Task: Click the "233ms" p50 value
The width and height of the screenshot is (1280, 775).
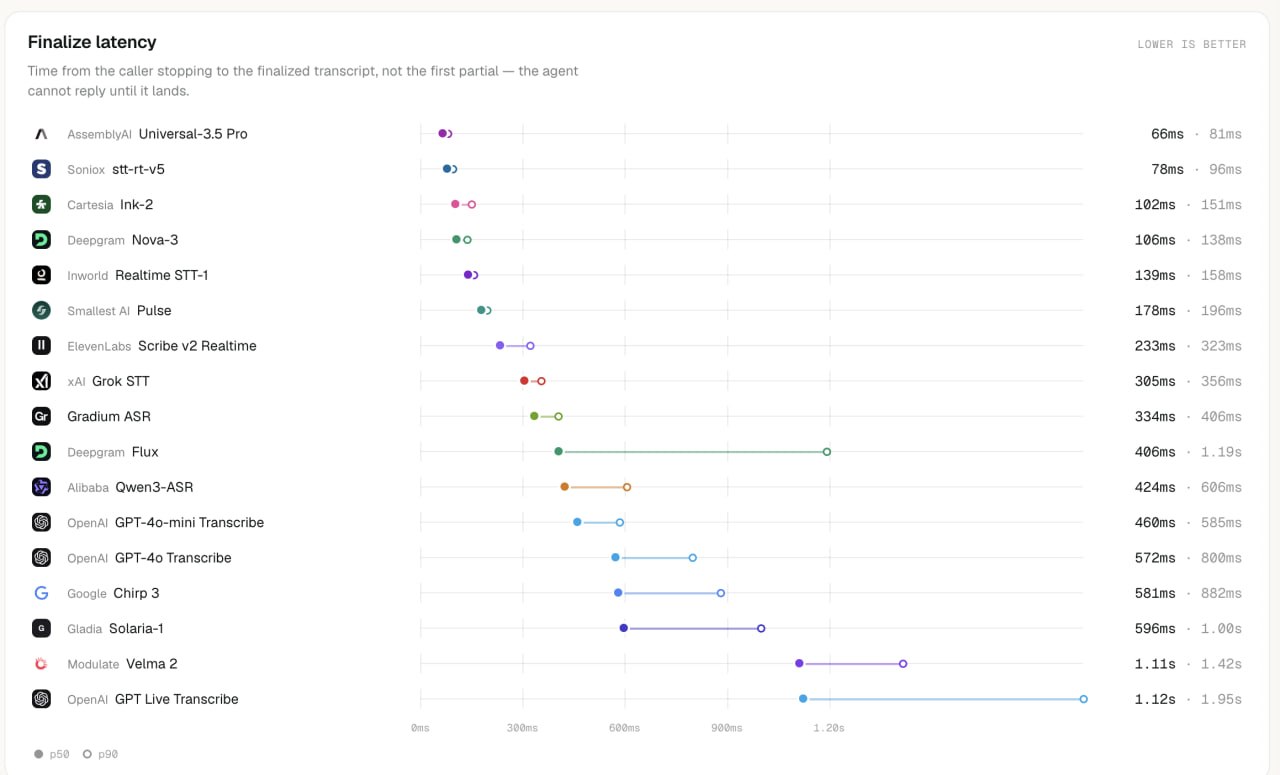Action: (1155, 346)
